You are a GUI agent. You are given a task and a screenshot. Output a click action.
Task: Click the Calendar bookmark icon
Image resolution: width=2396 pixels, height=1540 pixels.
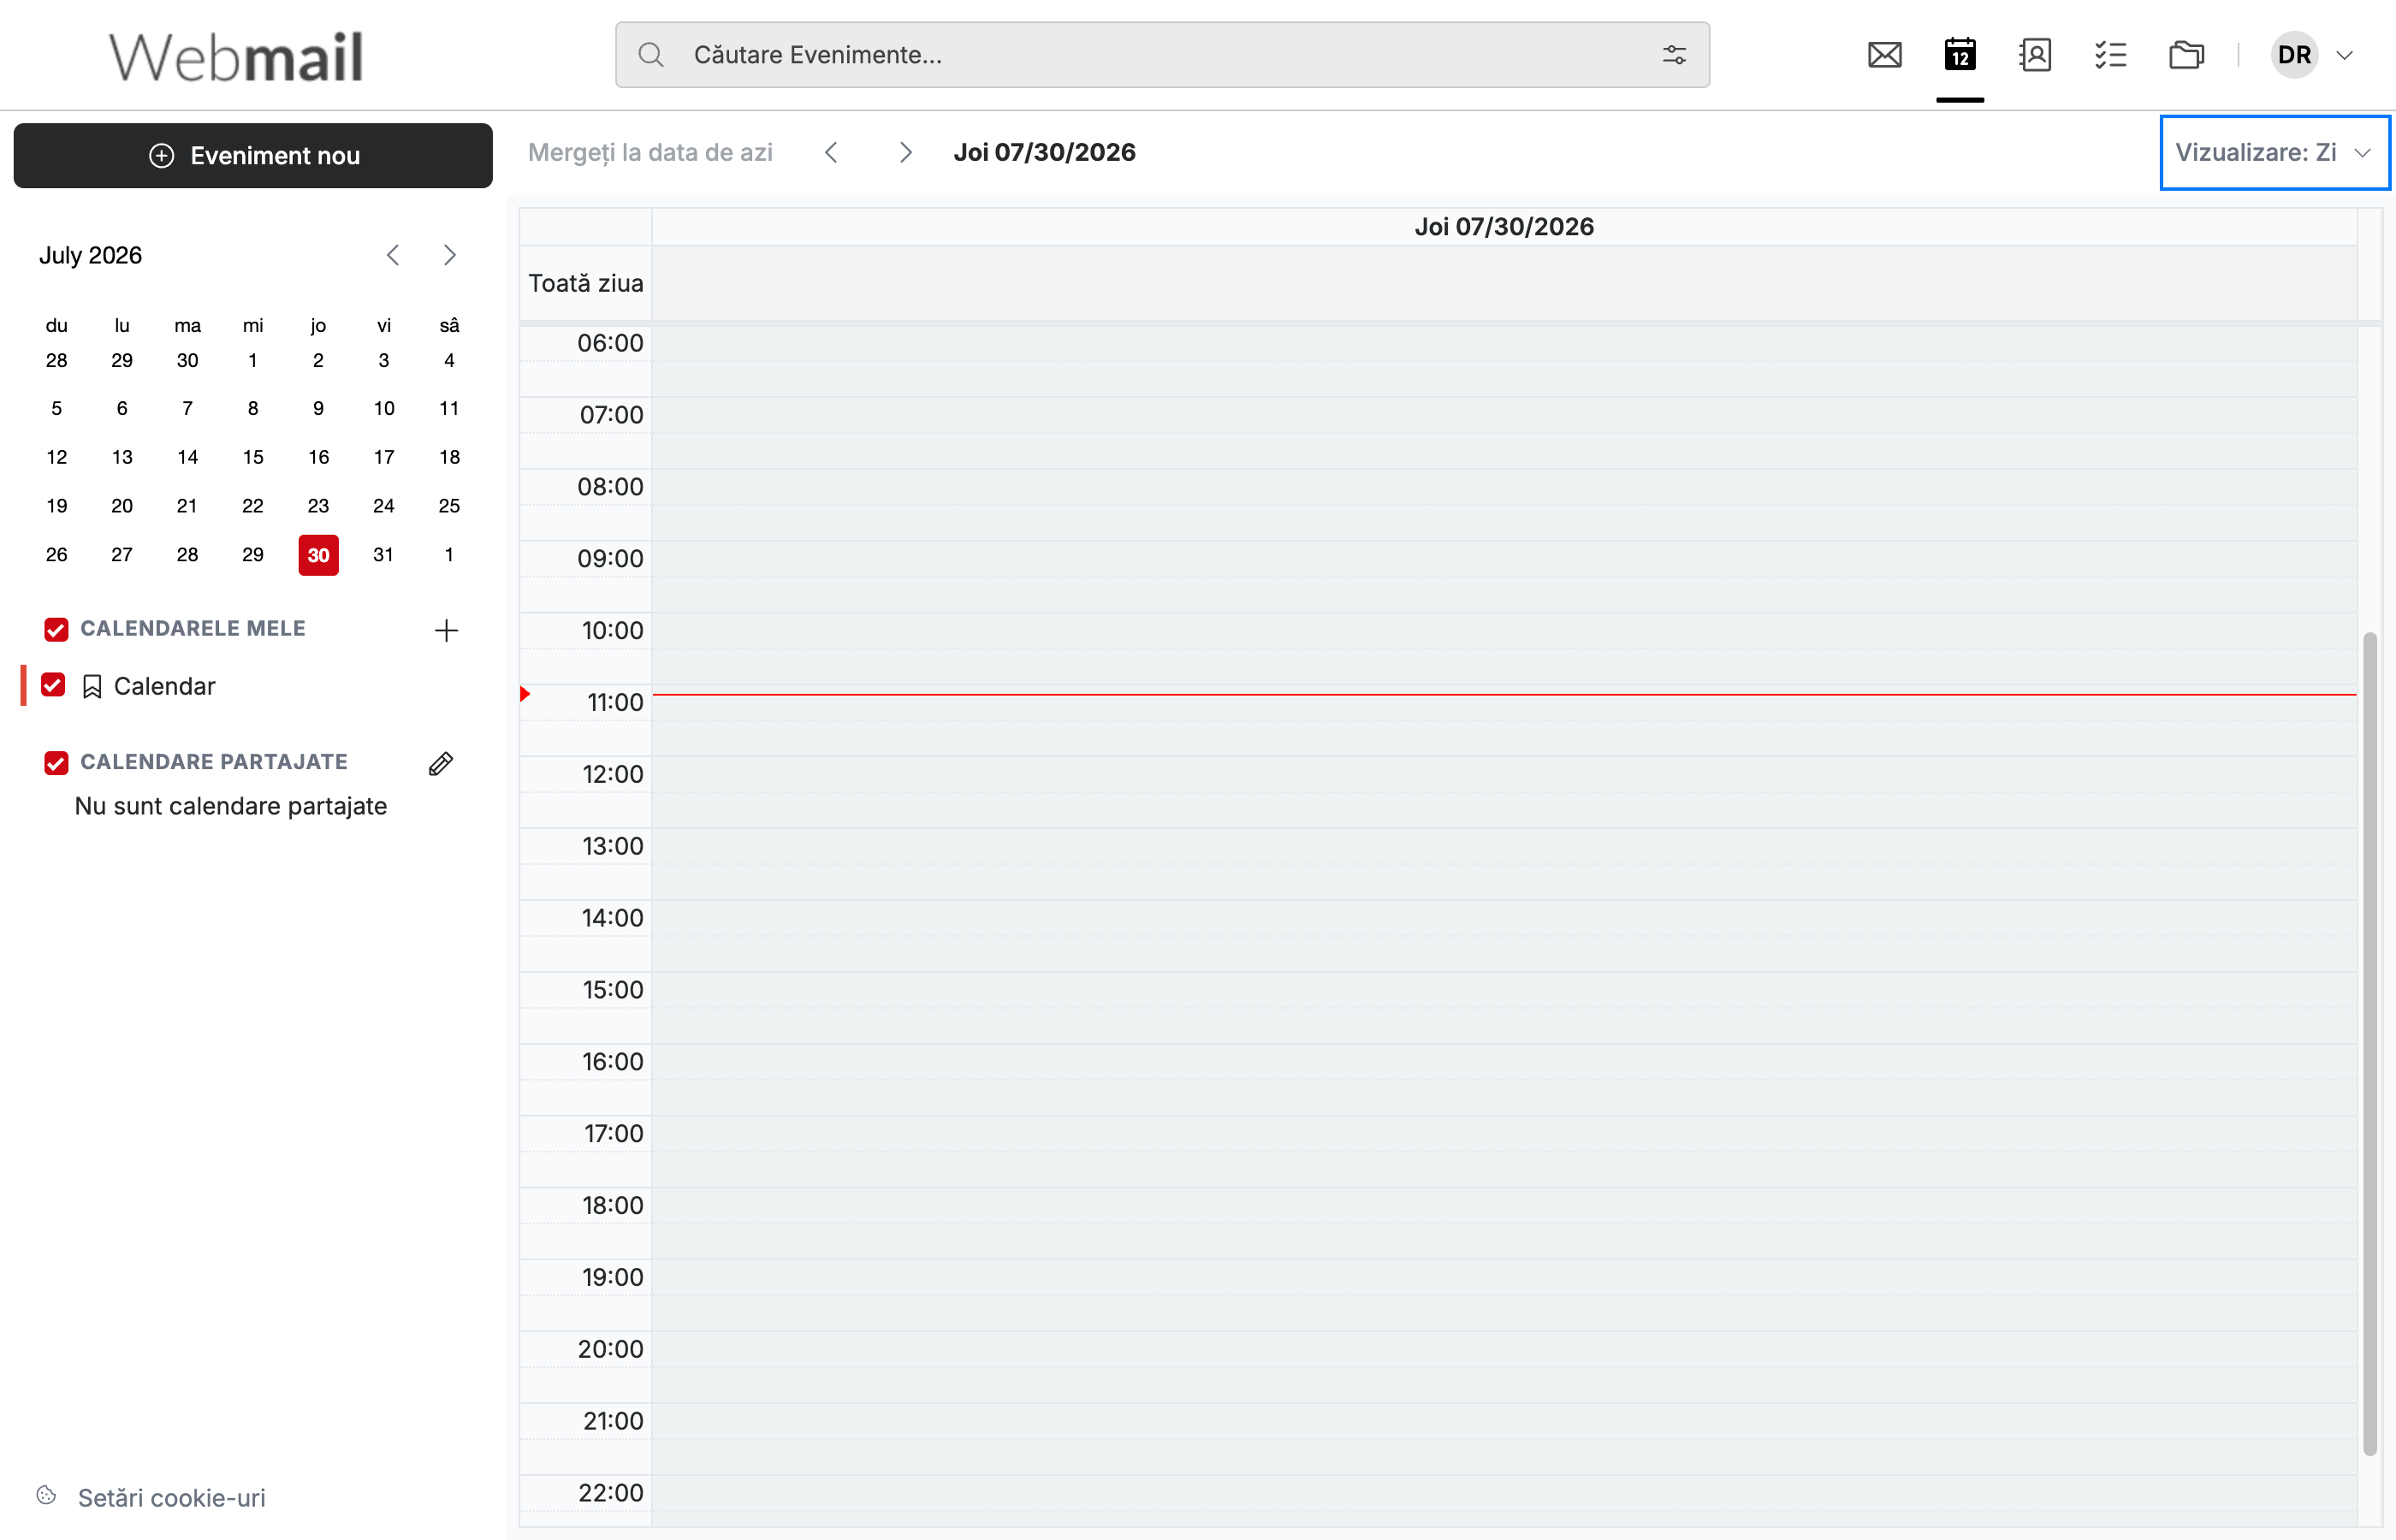pyautogui.click(x=92, y=687)
